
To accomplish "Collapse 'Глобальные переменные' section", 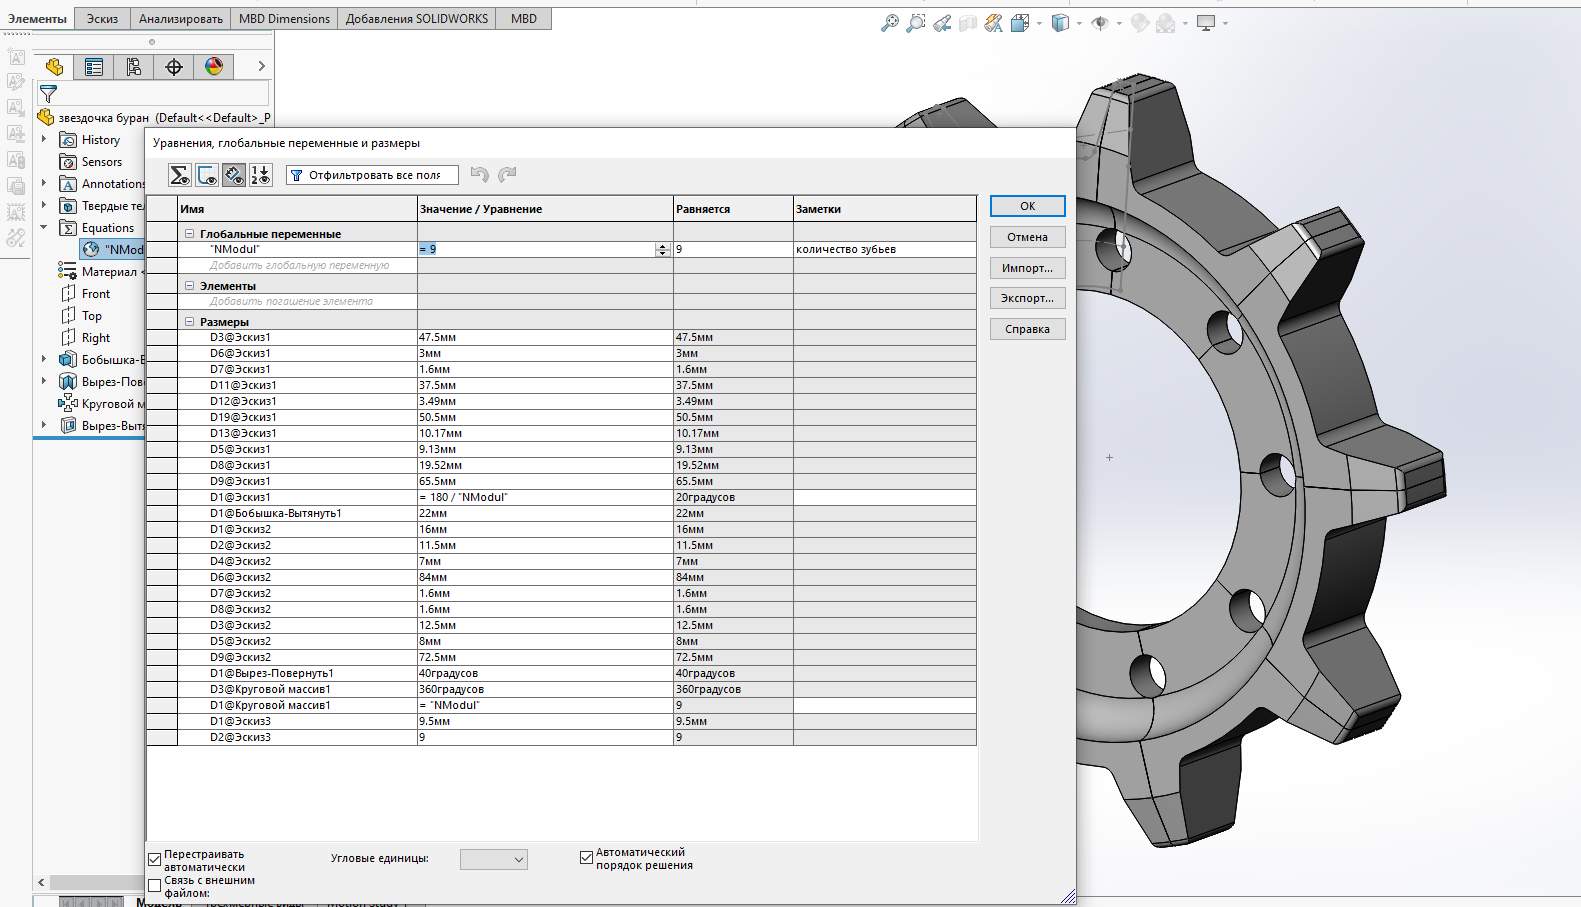I will coord(190,234).
